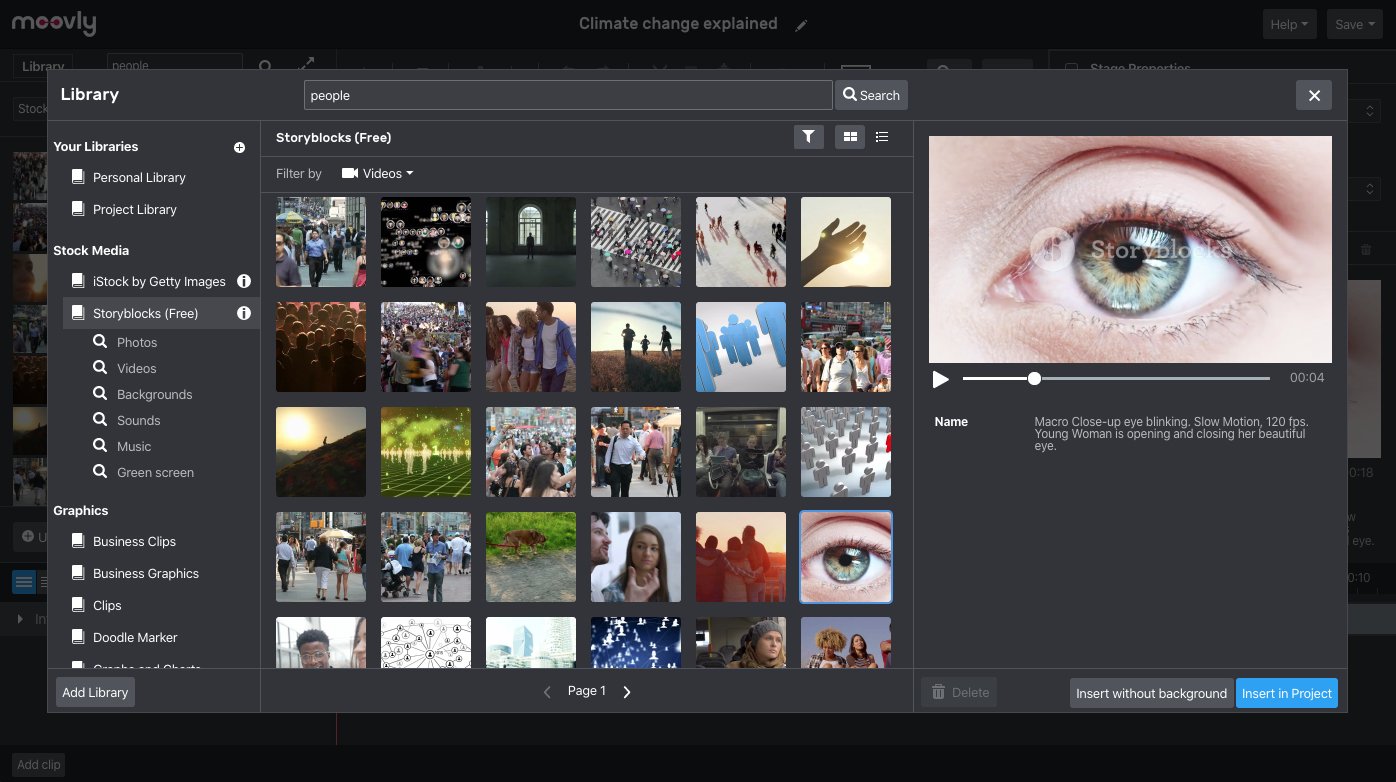Image resolution: width=1396 pixels, height=782 pixels.
Task: Click Insert without background button
Action: point(1151,693)
